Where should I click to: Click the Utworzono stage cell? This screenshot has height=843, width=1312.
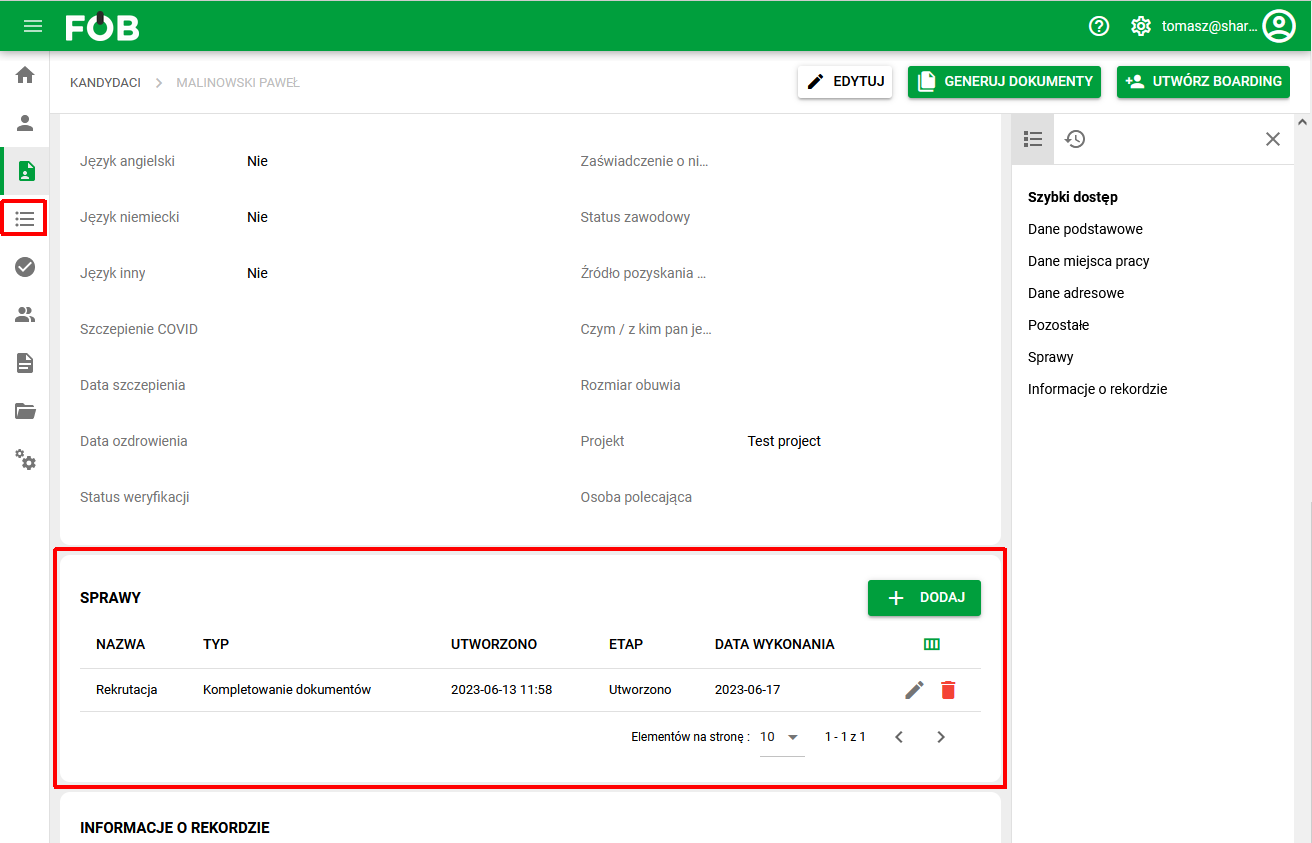click(x=640, y=690)
